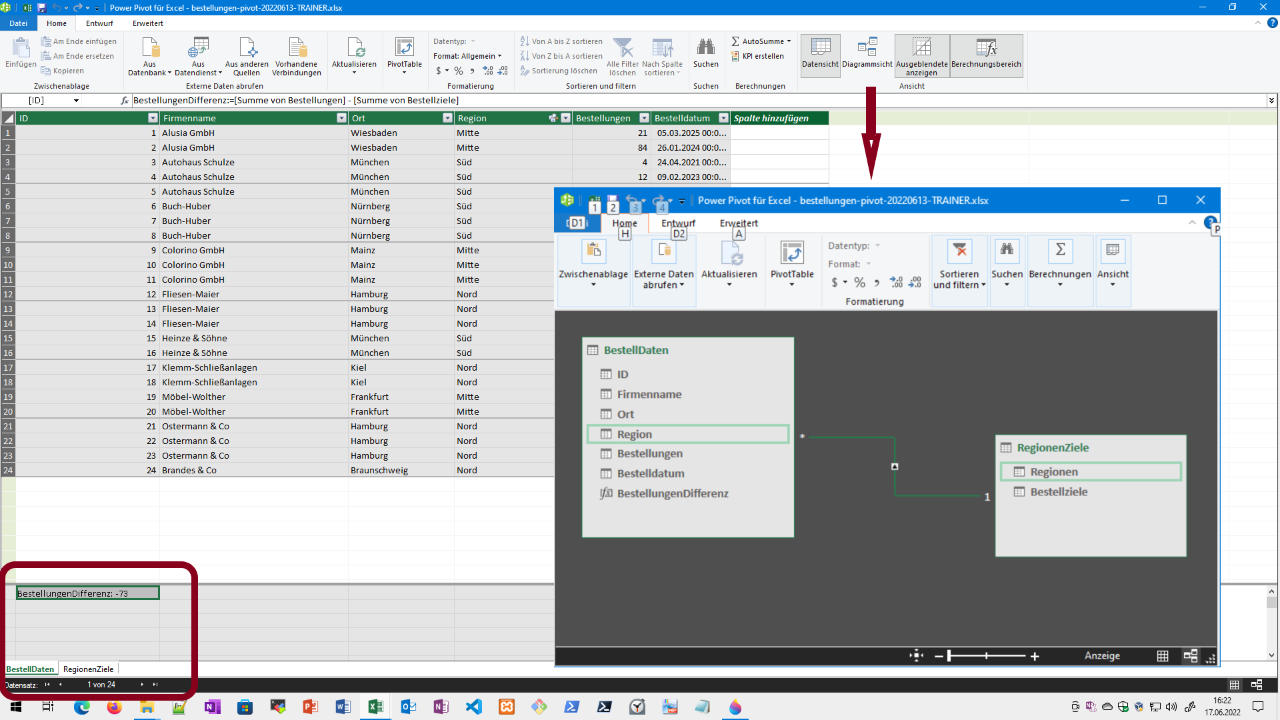Open Nach Spalte sortieren menu
Viewport: 1280px width, 720px height.
point(662,57)
